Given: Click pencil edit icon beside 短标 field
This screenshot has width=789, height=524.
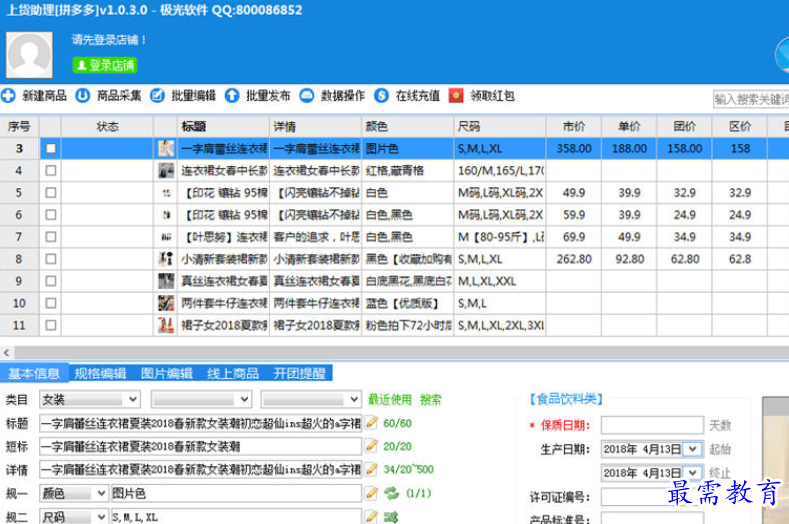Looking at the screenshot, I should click(371, 445).
